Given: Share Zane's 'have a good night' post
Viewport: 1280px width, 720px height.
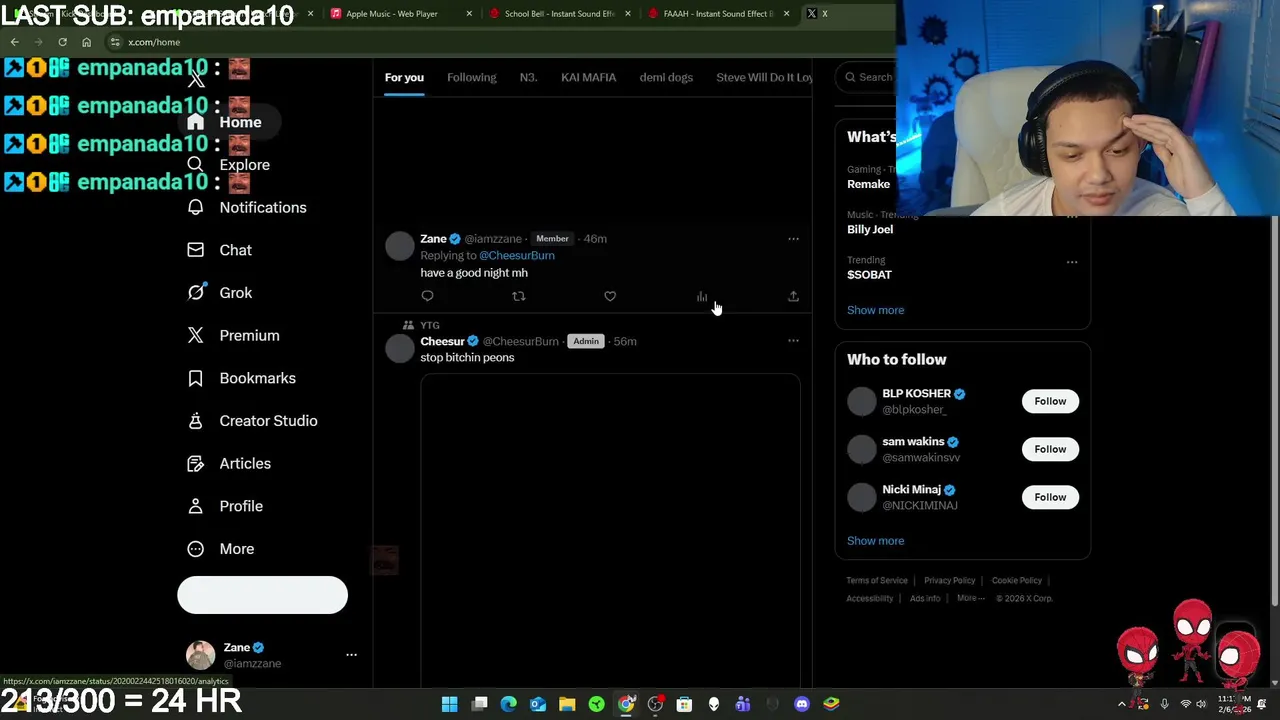Looking at the screenshot, I should [x=793, y=296].
